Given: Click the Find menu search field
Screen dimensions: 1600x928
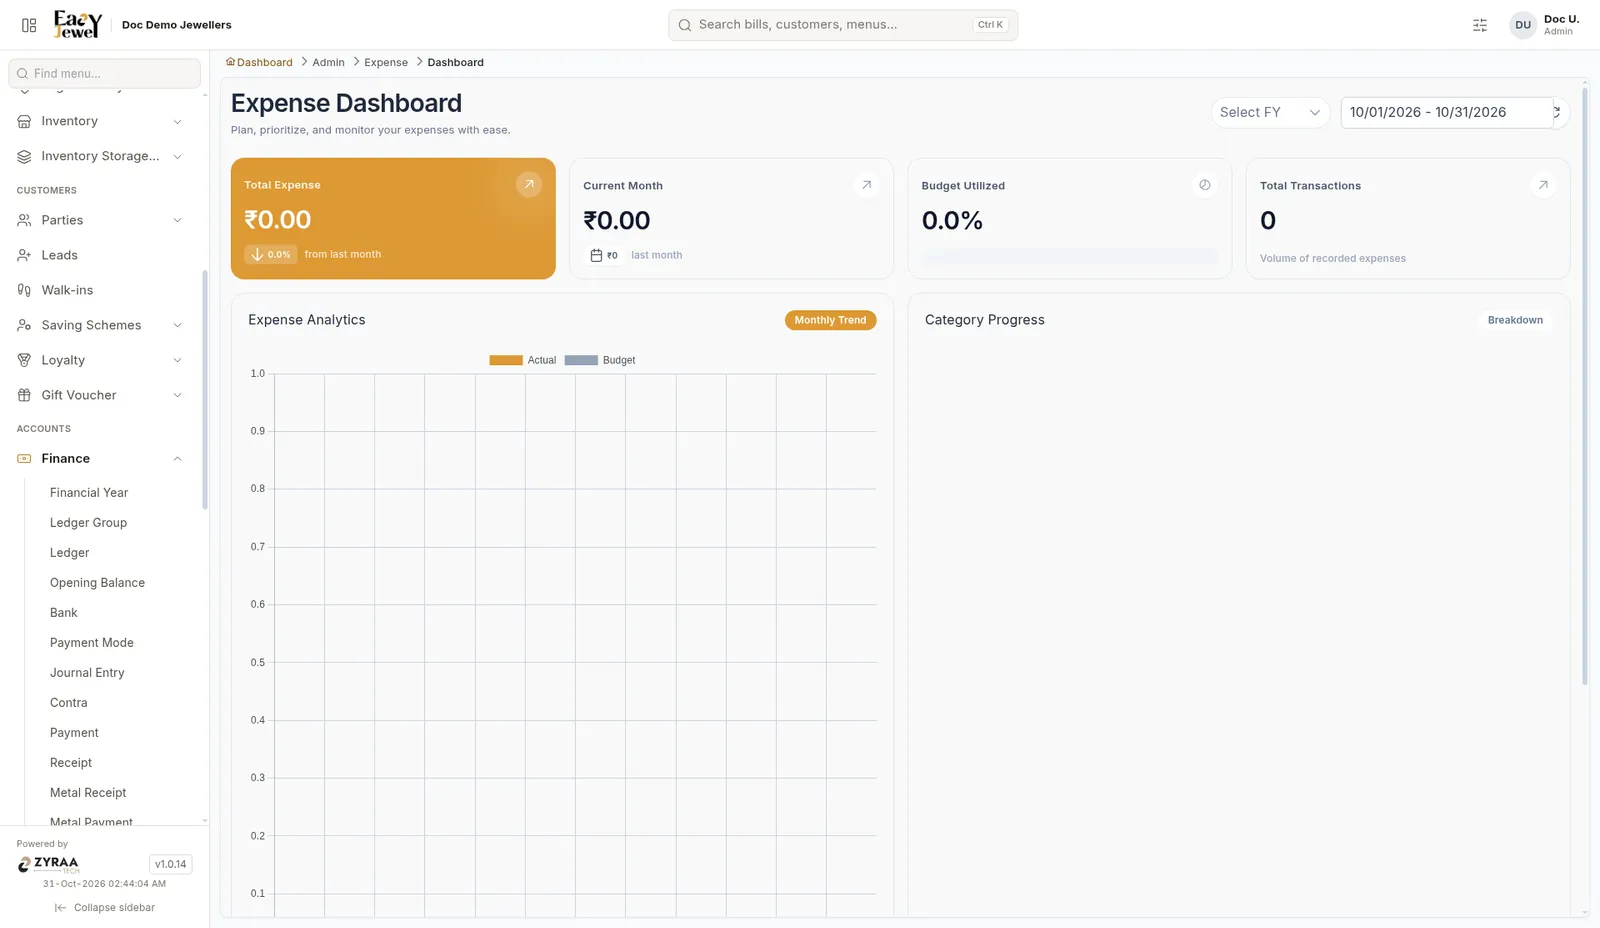Looking at the screenshot, I should pyautogui.click(x=105, y=73).
